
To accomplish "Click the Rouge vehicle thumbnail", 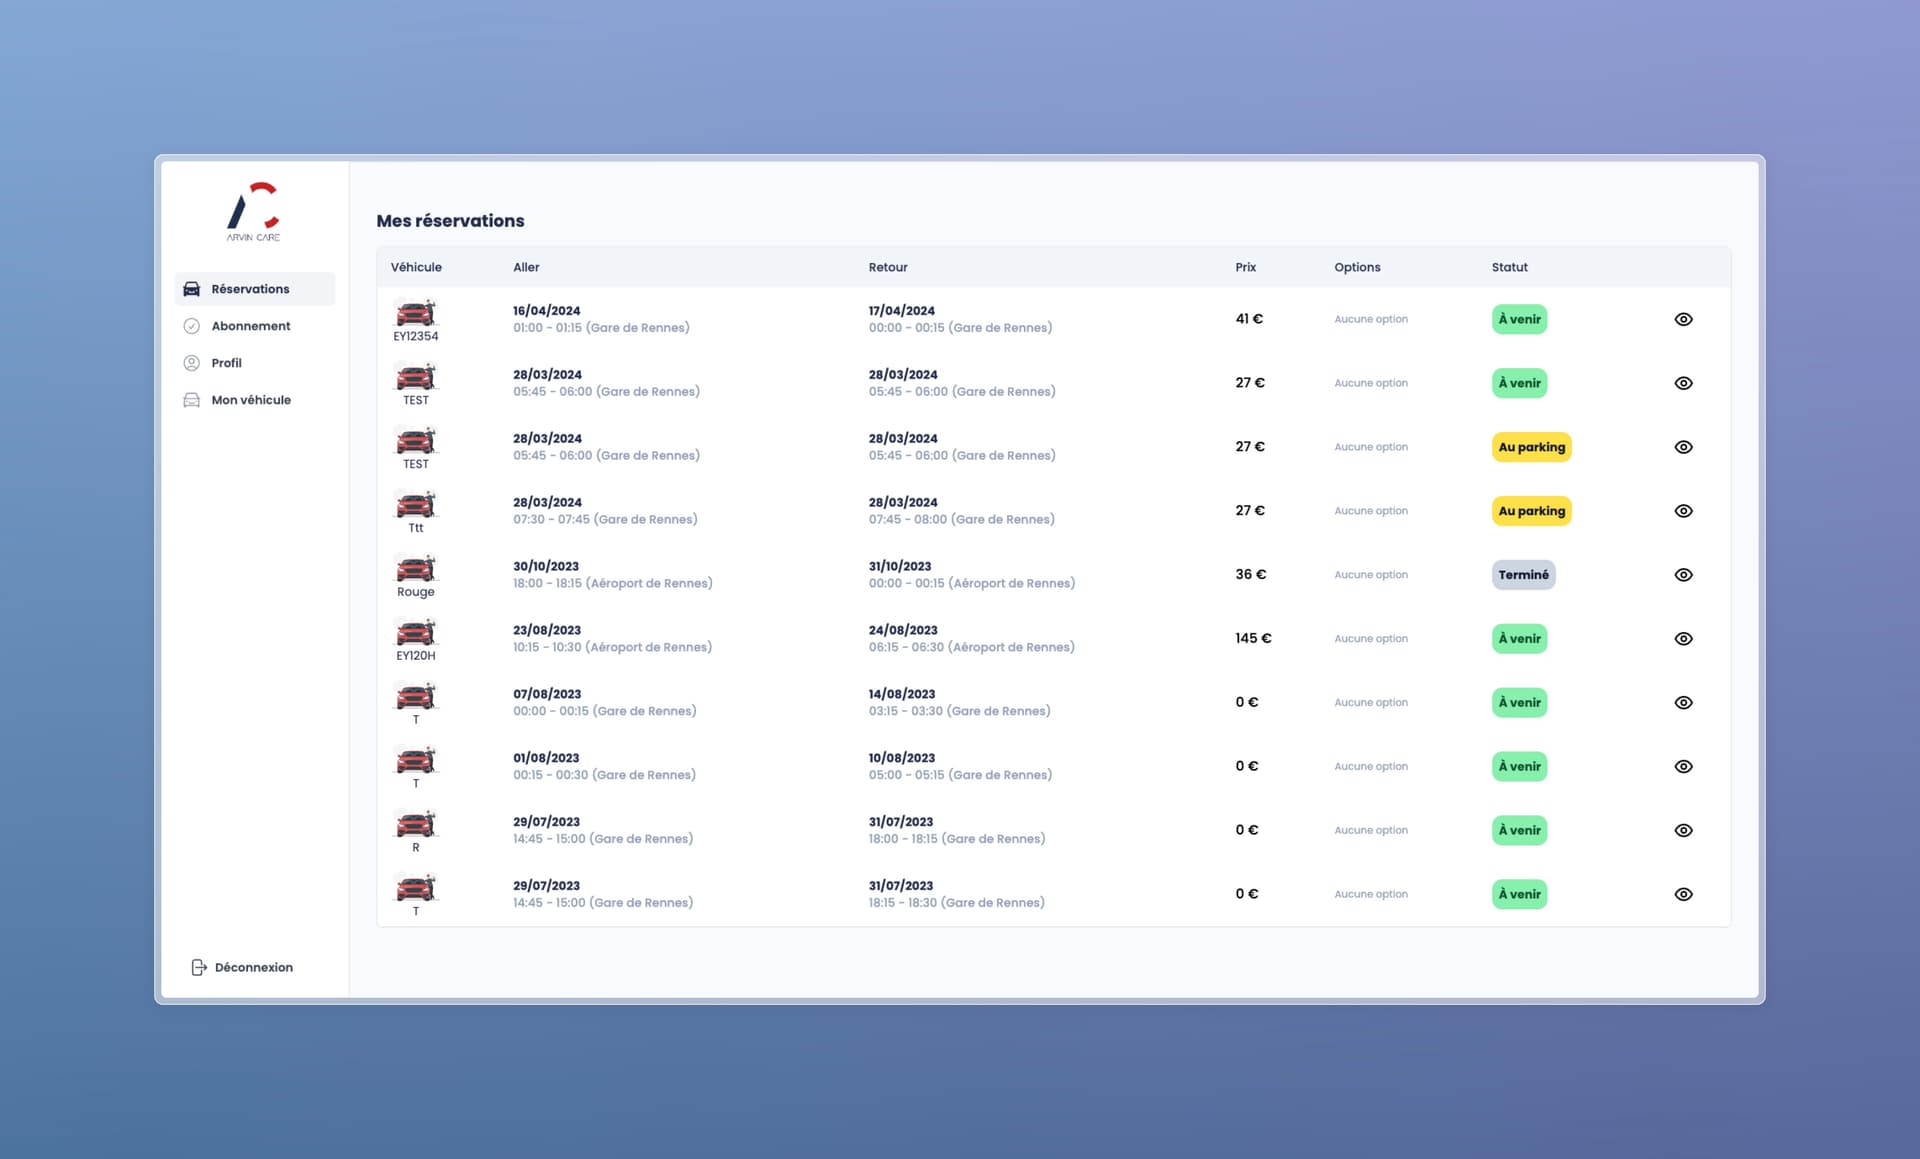I will point(415,569).
